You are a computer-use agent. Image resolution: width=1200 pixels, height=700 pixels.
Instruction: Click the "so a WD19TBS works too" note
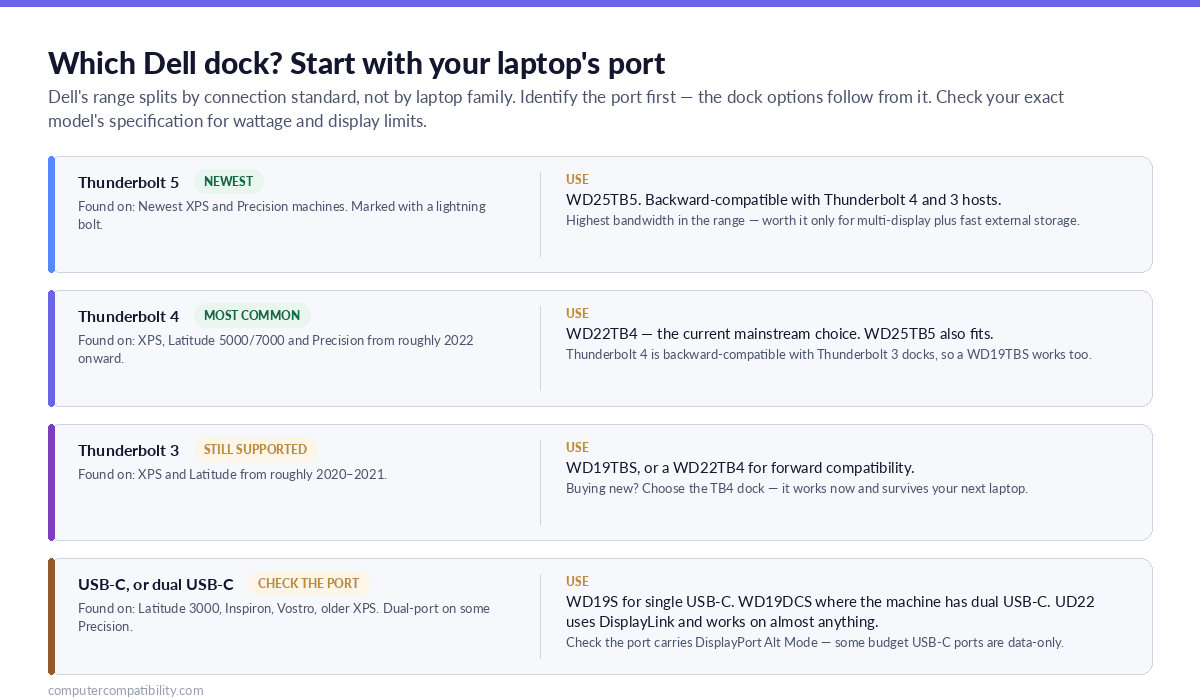[828, 354]
